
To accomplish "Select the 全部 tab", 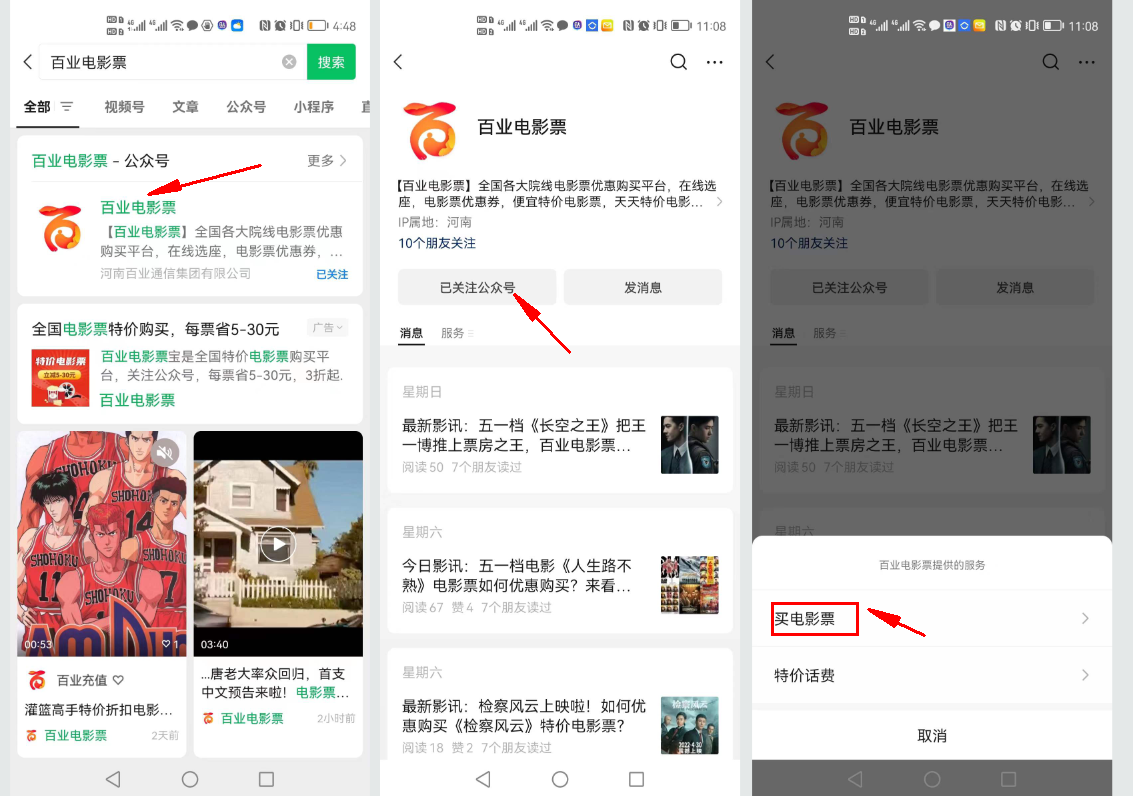I will click(x=37, y=107).
